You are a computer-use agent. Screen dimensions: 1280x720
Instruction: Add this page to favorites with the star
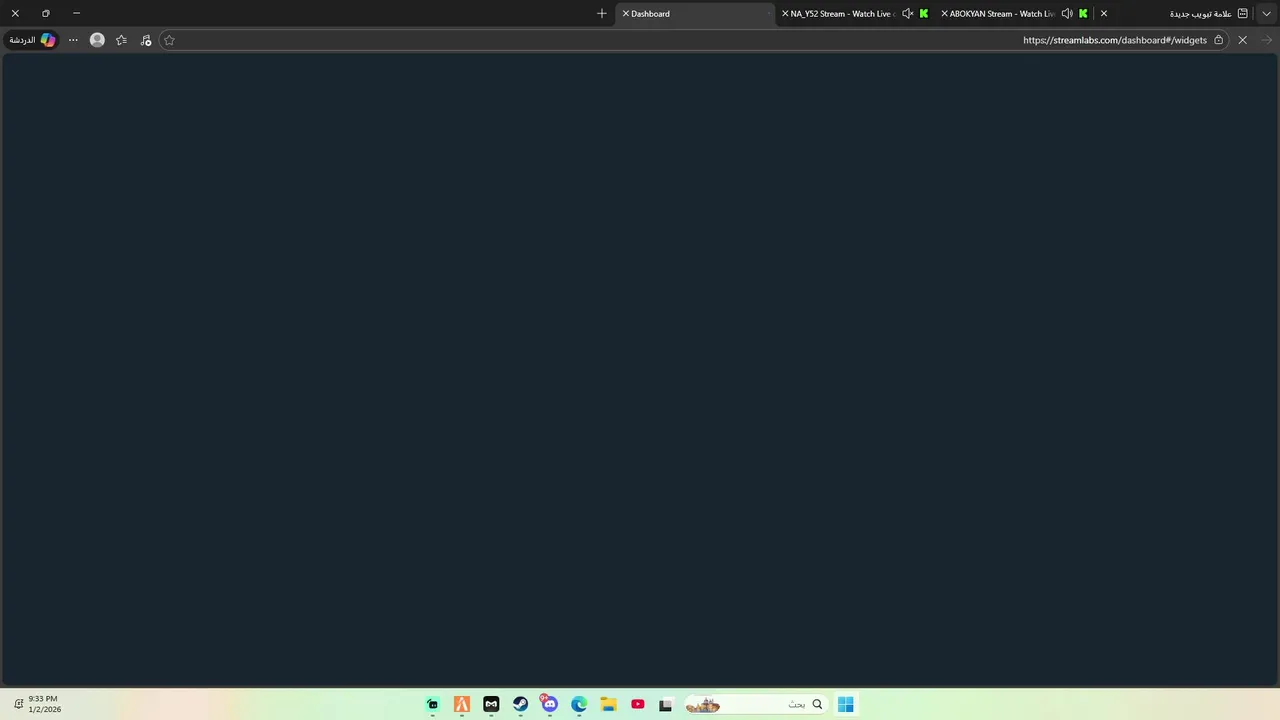click(x=169, y=40)
